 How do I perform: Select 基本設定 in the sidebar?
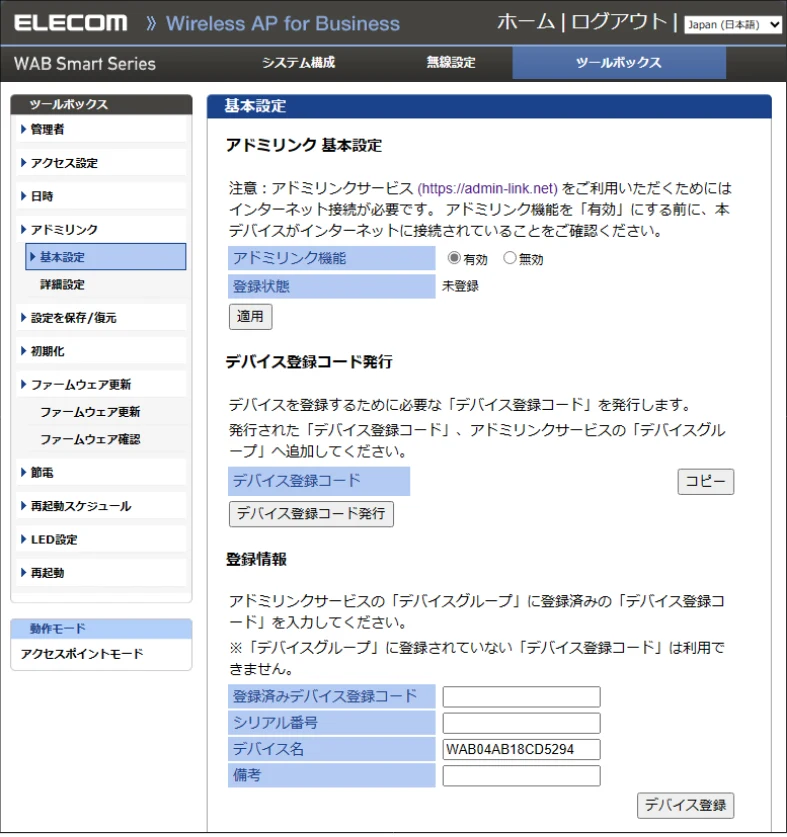tap(106, 257)
